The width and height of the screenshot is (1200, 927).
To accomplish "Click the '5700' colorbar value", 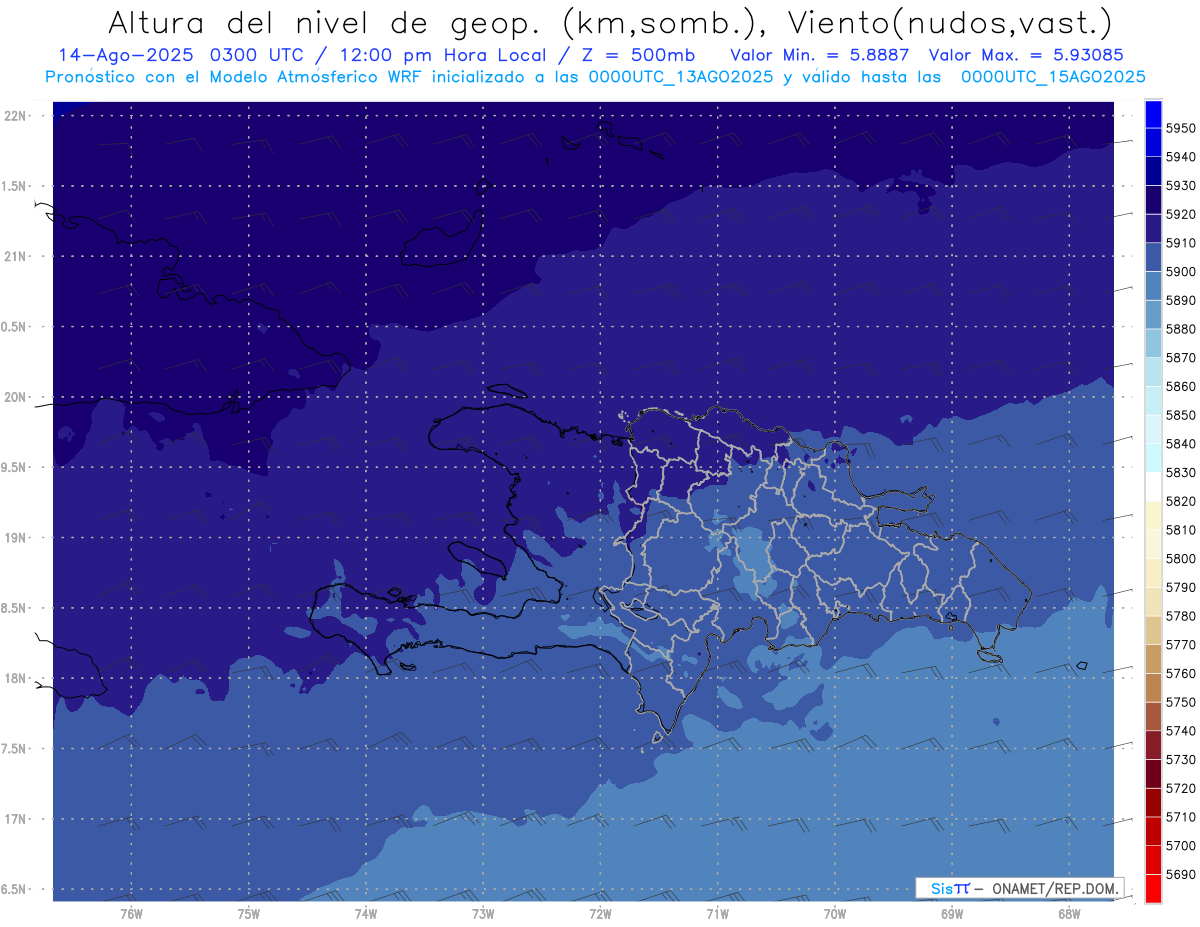I will (1181, 846).
